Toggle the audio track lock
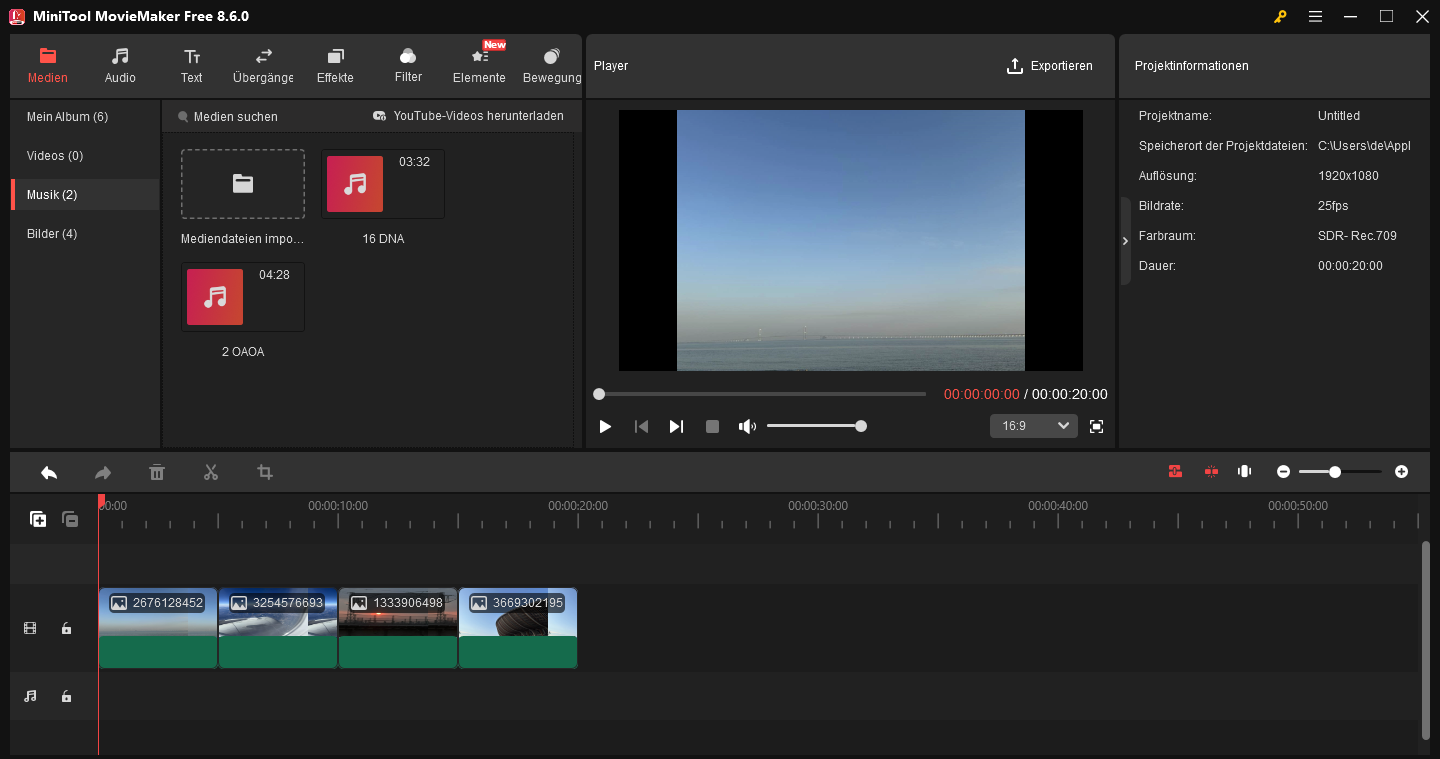 tap(66, 696)
